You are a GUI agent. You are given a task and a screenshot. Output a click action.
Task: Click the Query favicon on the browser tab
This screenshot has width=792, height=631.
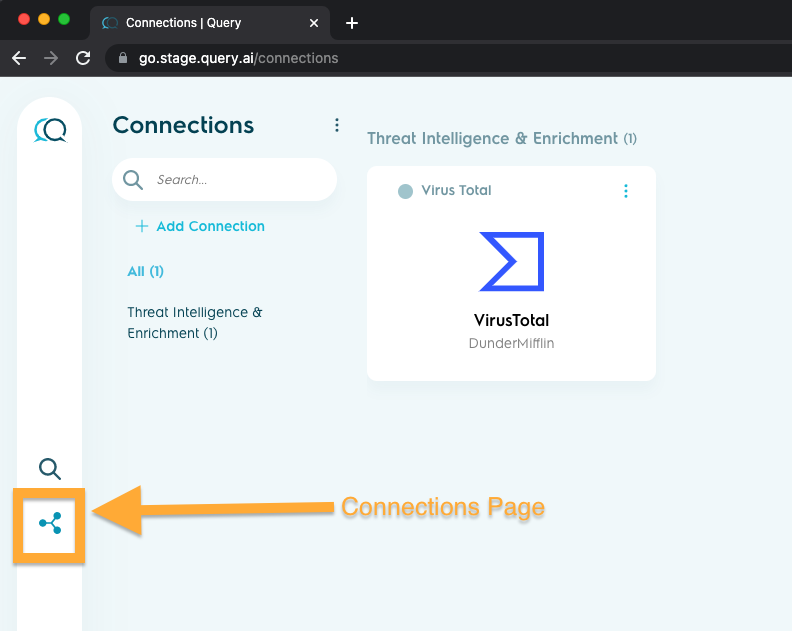coord(110,23)
